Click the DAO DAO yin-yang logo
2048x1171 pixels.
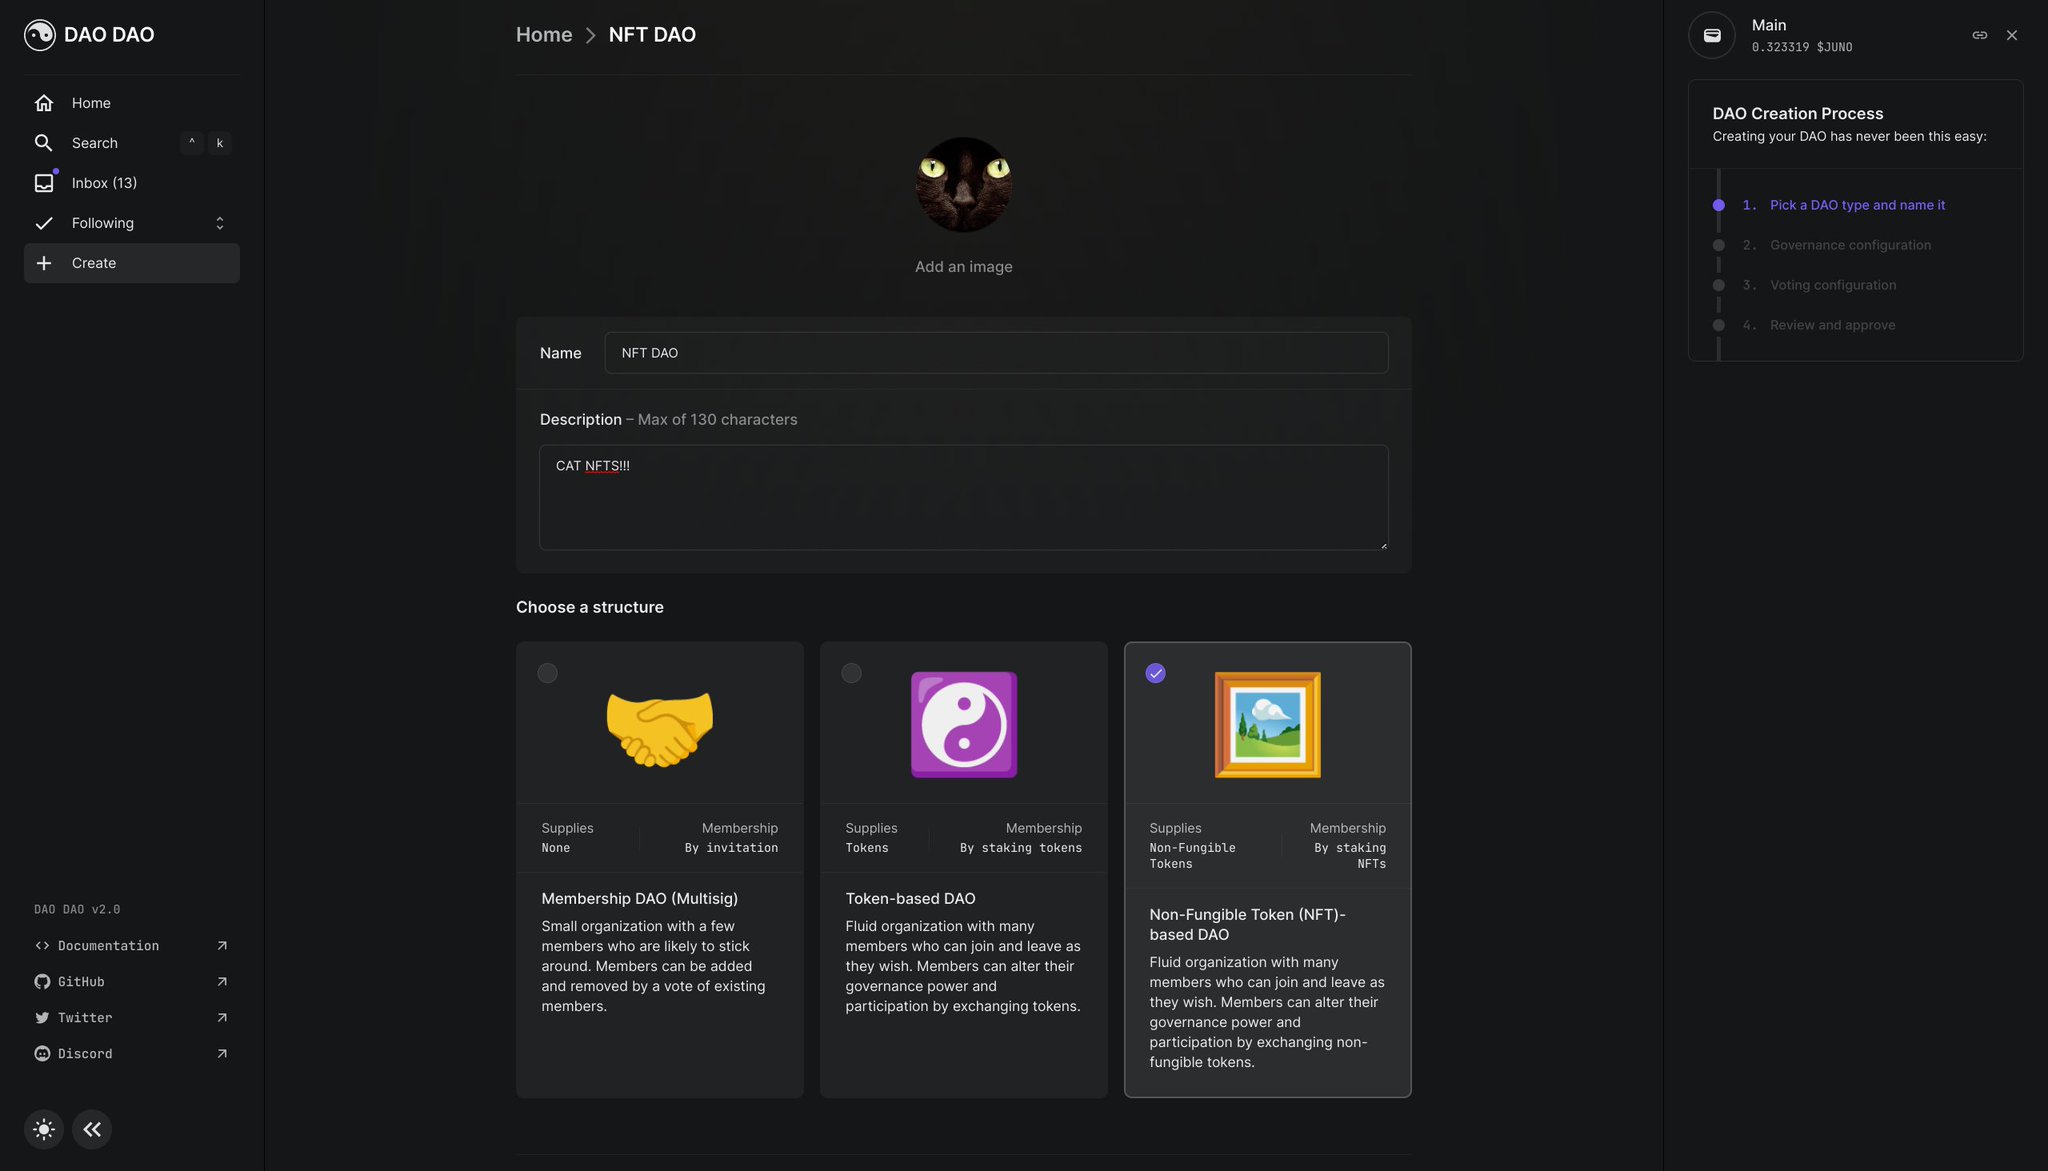(40, 35)
